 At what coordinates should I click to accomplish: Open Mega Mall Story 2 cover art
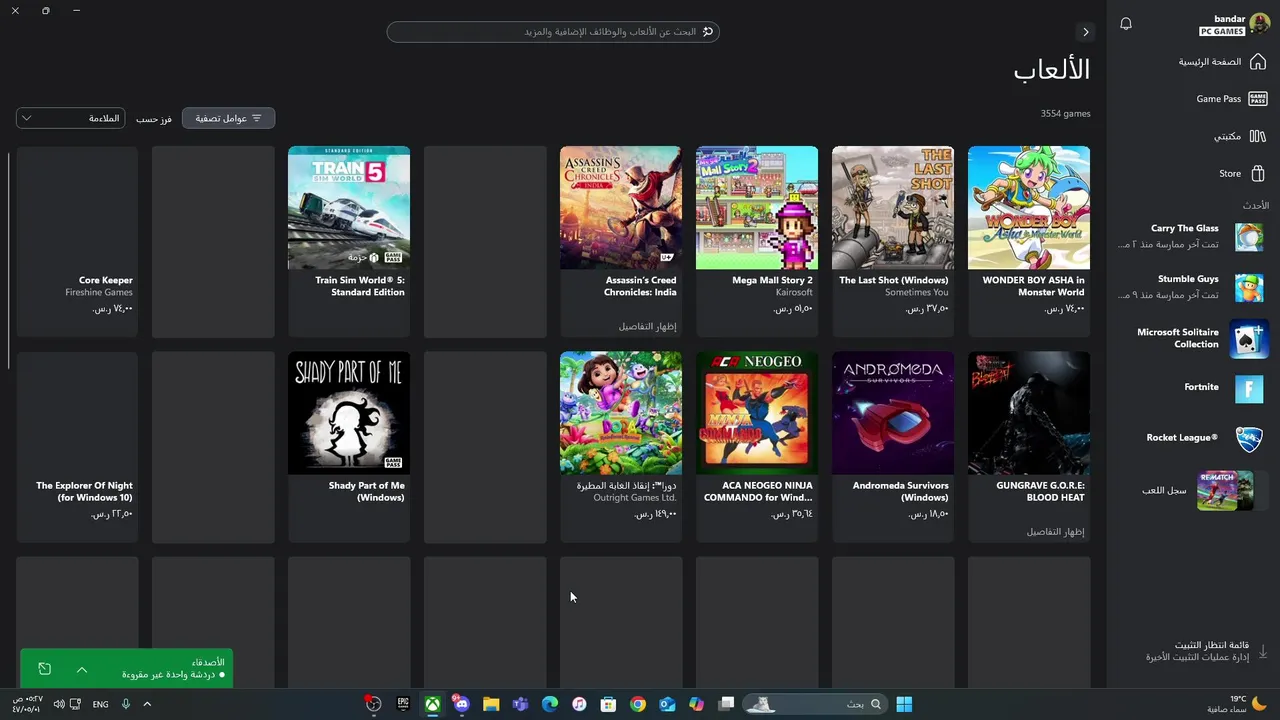tap(757, 208)
